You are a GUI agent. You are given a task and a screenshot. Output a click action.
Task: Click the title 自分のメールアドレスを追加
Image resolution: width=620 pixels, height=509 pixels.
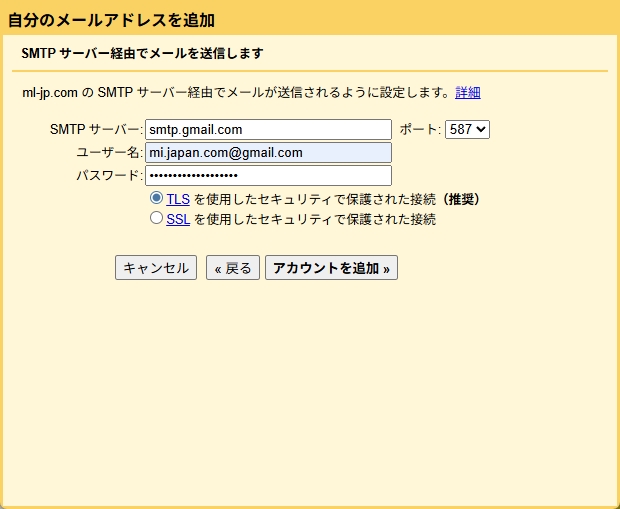pos(112,20)
